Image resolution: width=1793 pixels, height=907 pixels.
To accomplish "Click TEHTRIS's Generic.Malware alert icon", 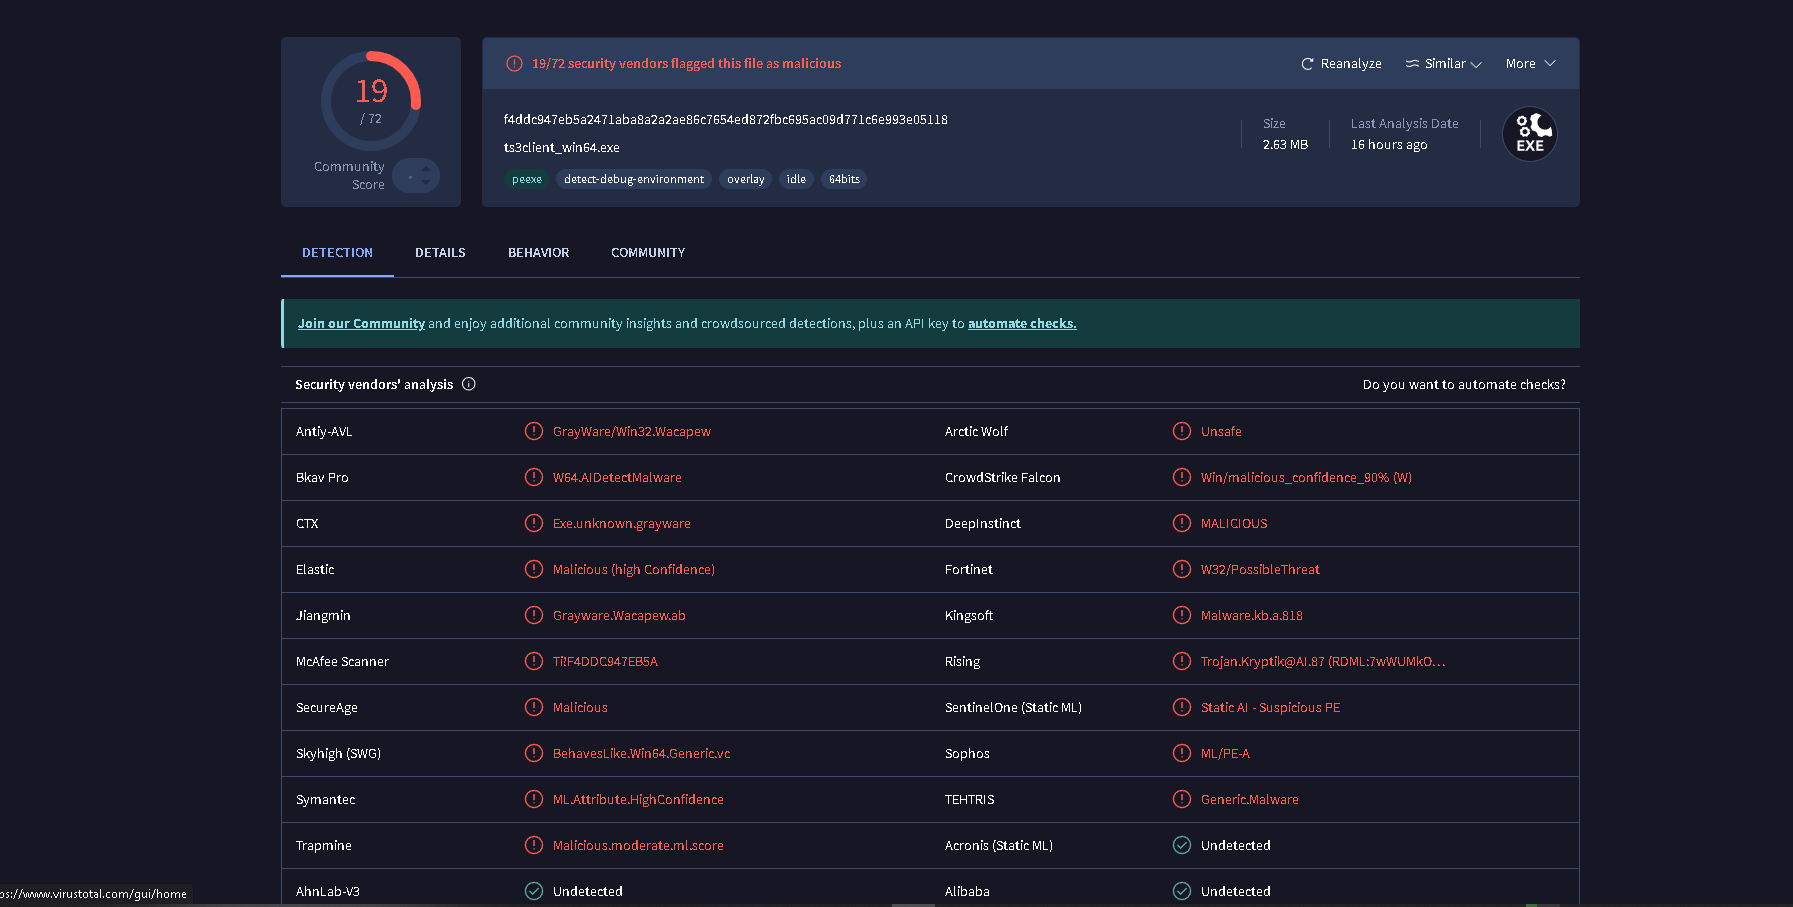I will tap(1182, 800).
